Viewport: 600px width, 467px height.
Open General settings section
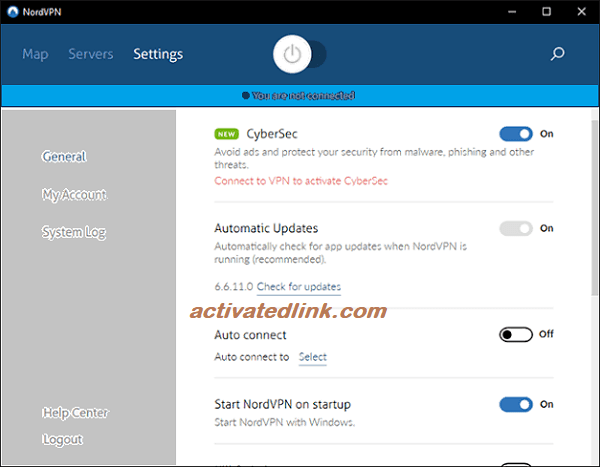(64, 157)
